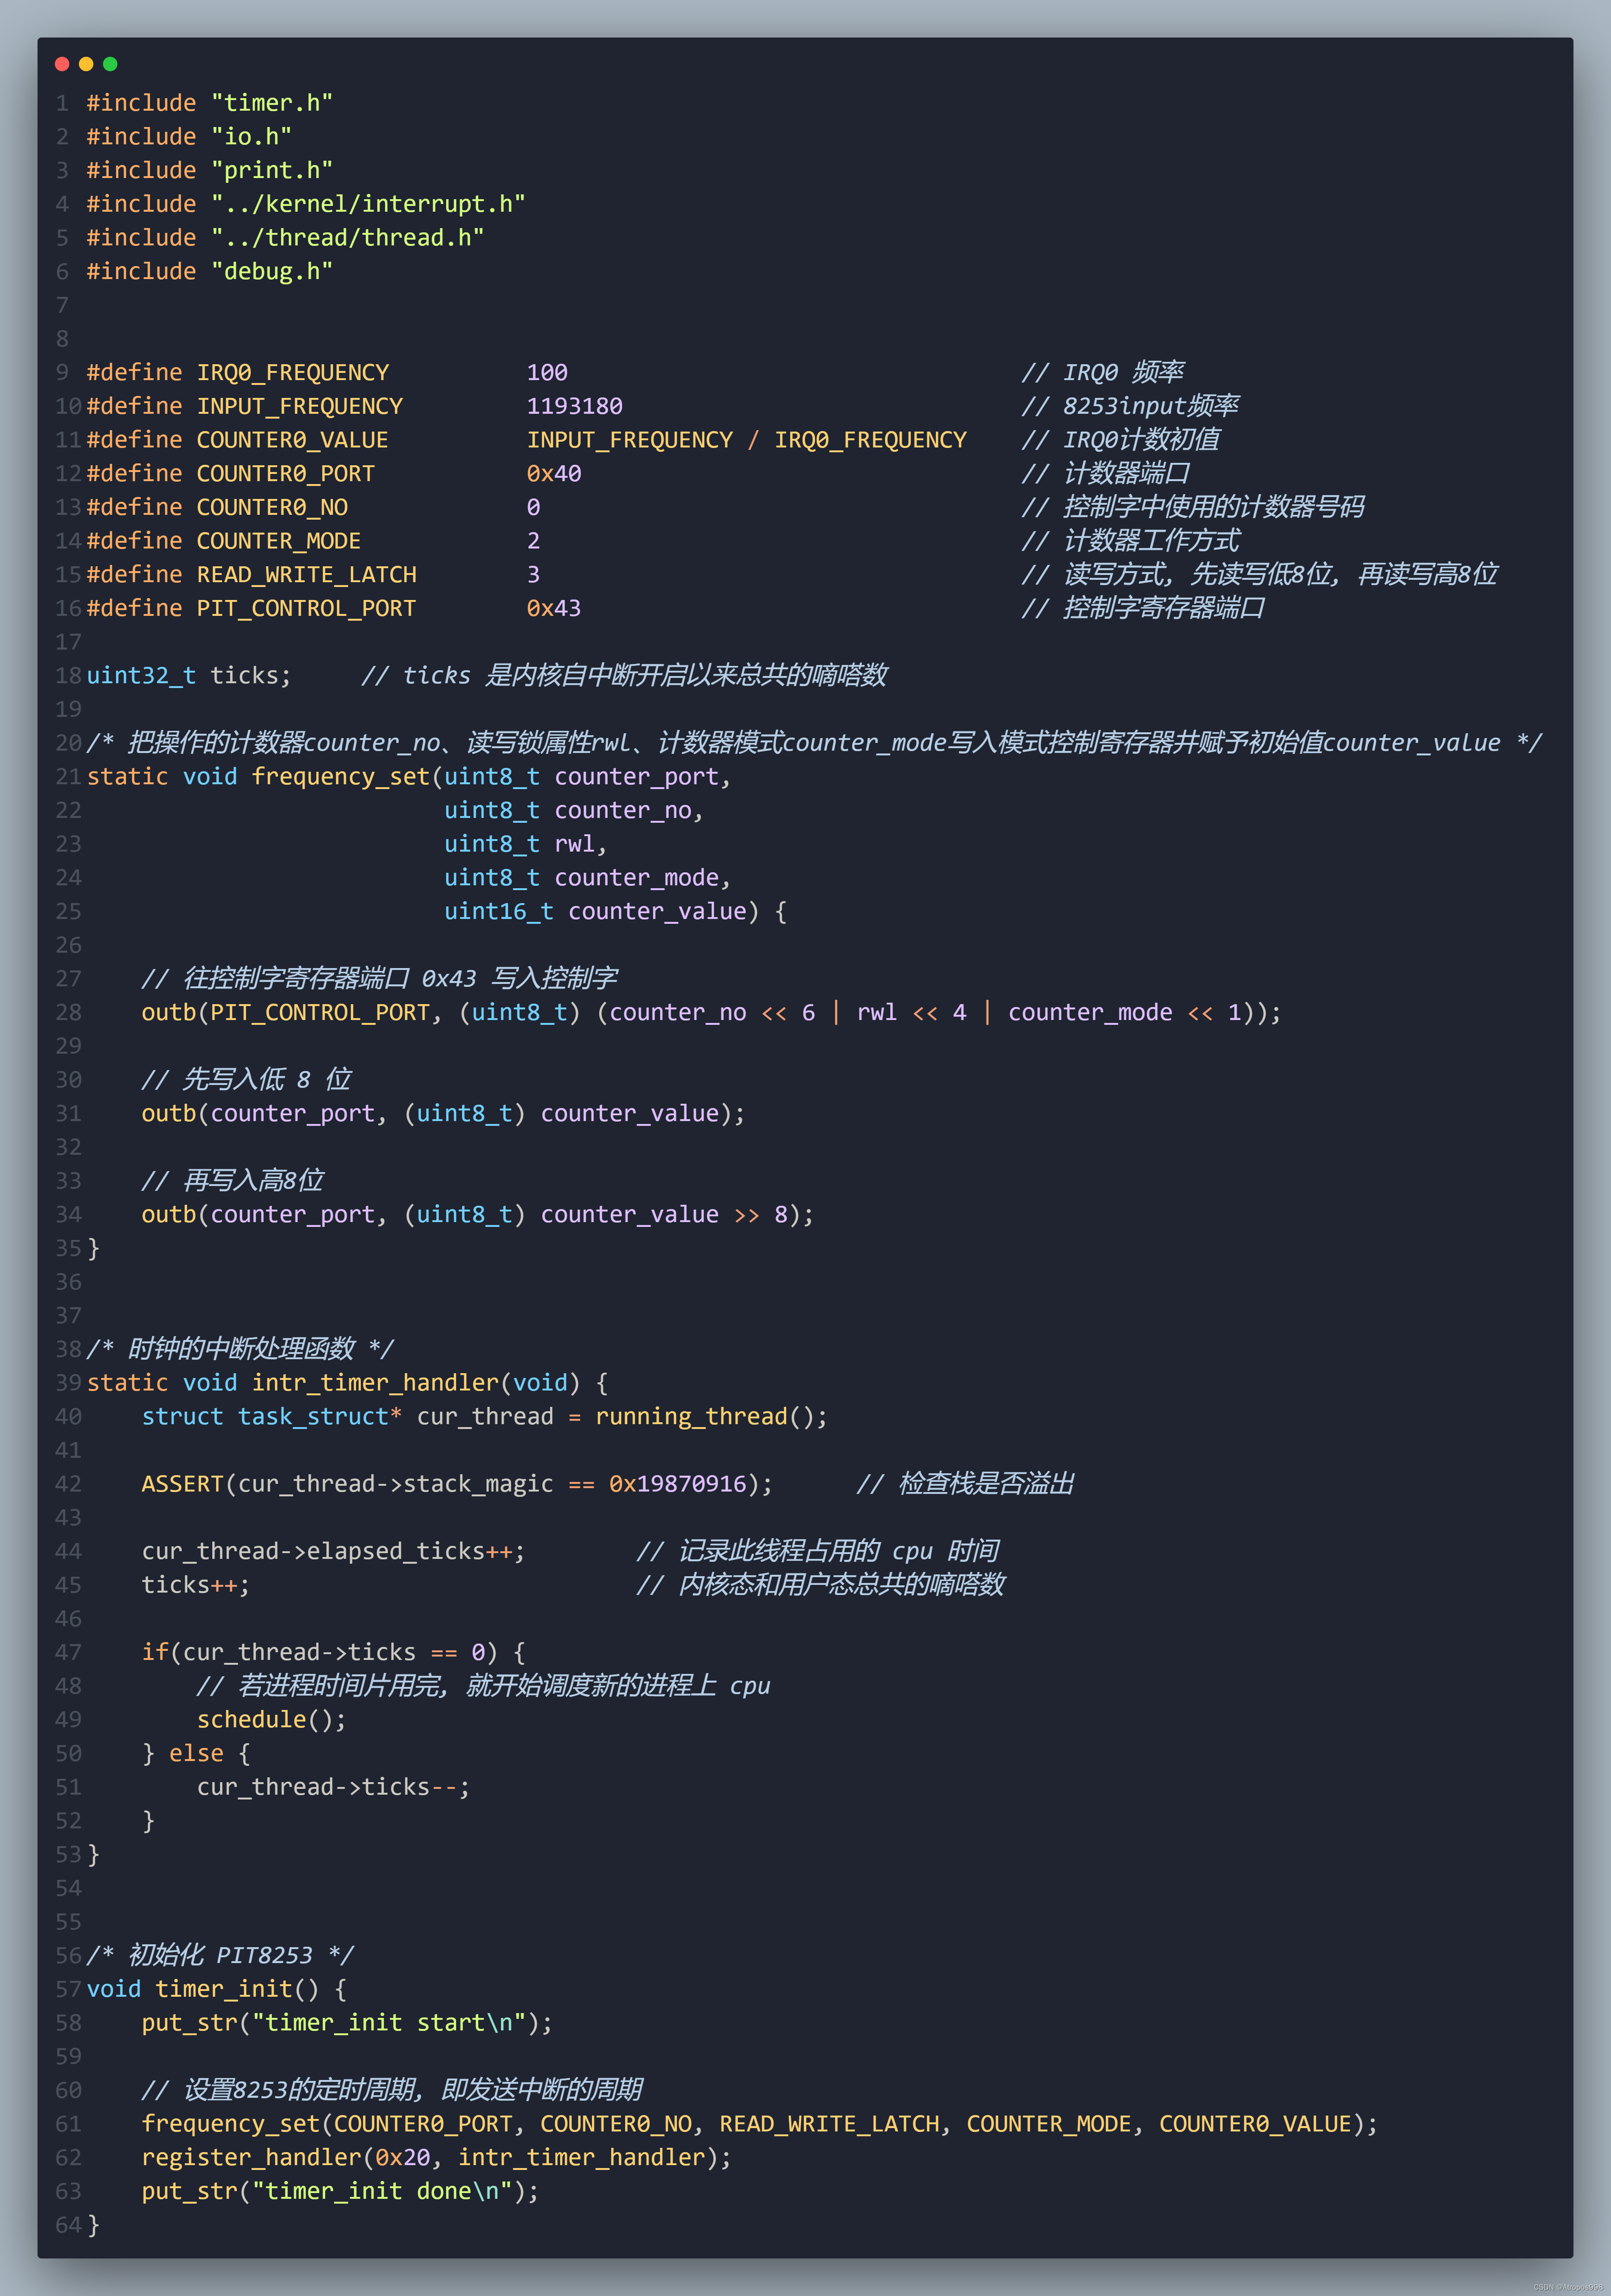This screenshot has width=1611, height=2296.
Task: Click "uint32_t" on line 18
Action: coord(141,676)
